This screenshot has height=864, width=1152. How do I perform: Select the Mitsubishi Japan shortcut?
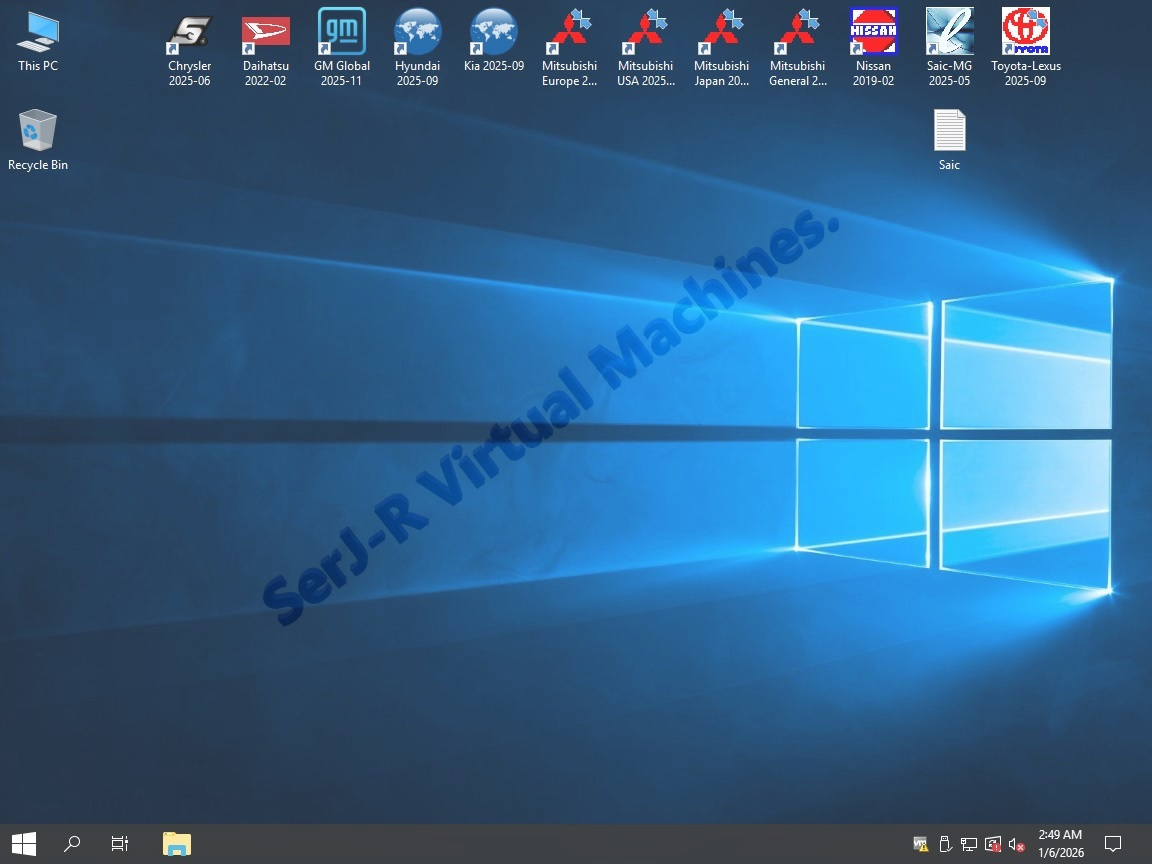click(721, 33)
